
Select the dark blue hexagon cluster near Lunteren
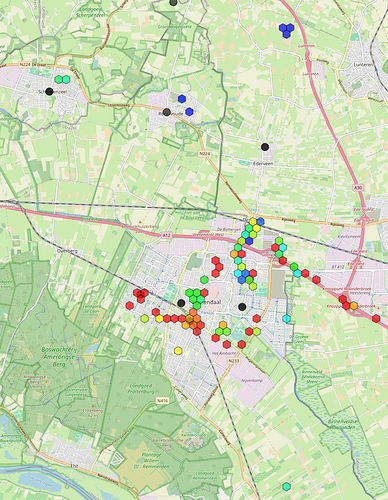[286, 30]
